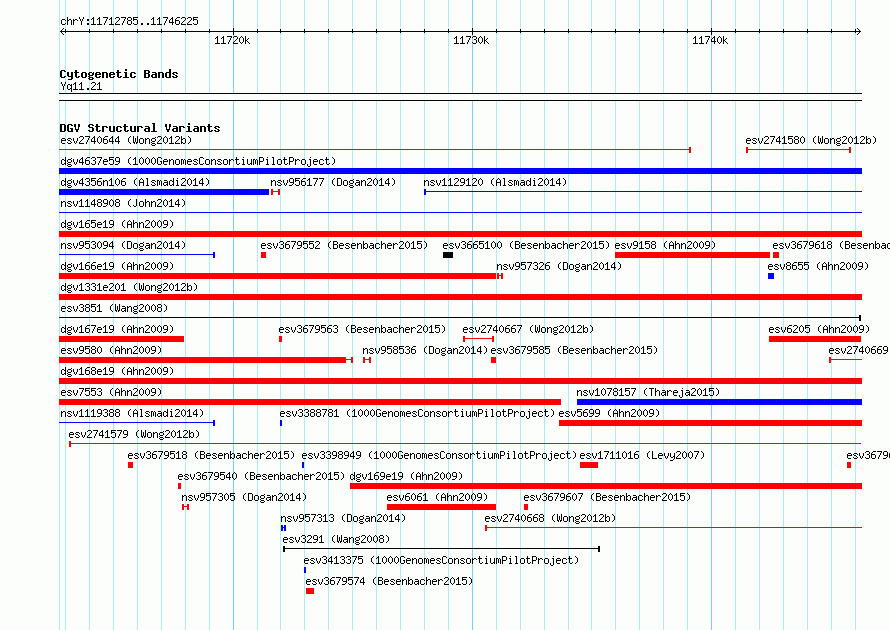Click nsv1119388 (Alsmadi2014) label
890x630 pixels.
click(132, 413)
